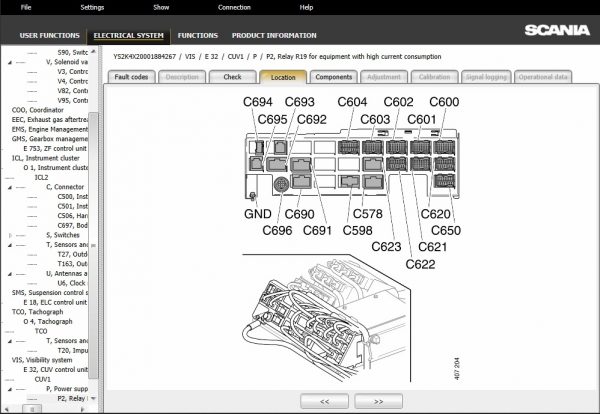Collapse the T, Sensors node under ICL2
This screenshot has height=414, width=600.
click(10, 245)
